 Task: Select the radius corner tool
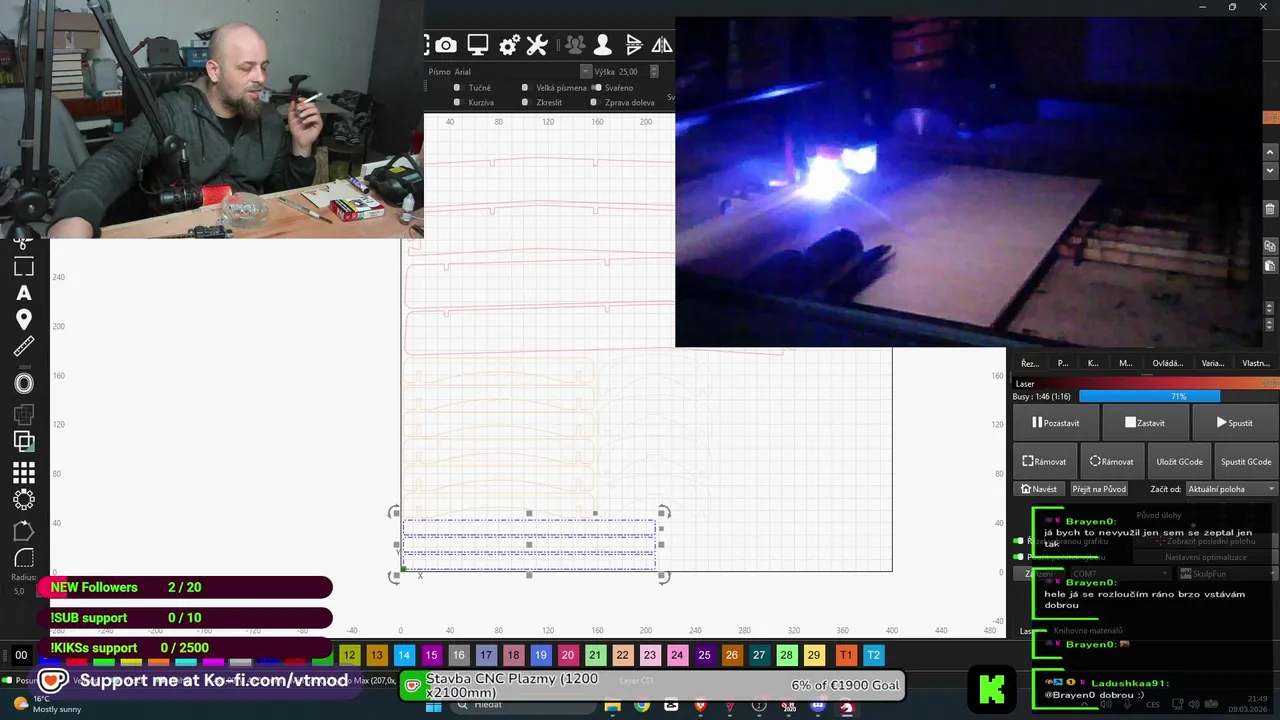pos(24,558)
